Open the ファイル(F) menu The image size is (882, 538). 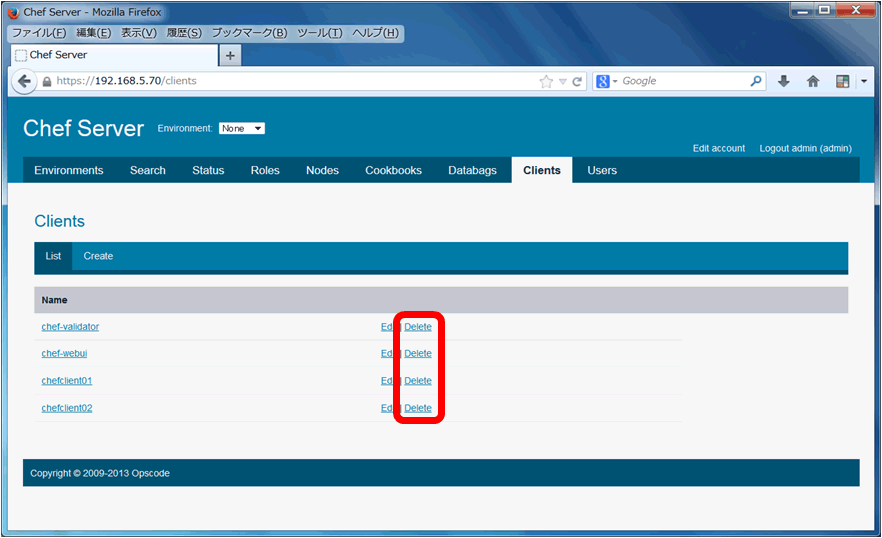pyautogui.click(x=39, y=33)
